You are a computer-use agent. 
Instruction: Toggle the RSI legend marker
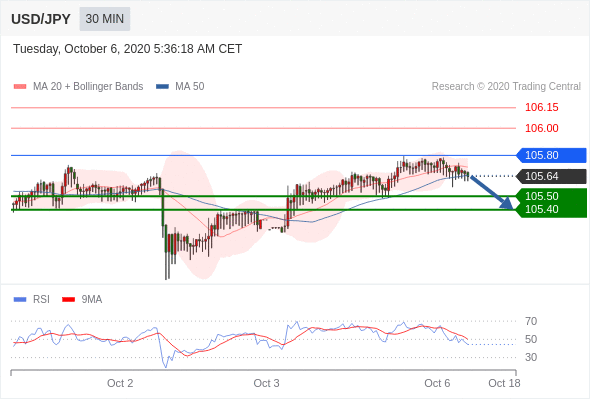point(20,300)
